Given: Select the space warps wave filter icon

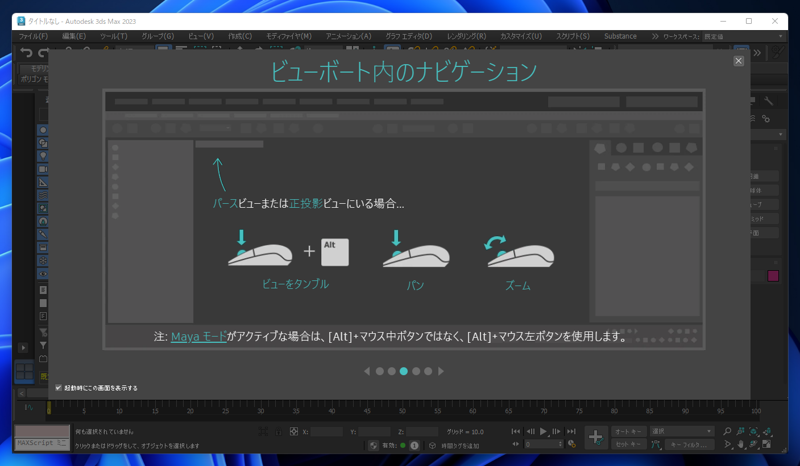Looking at the screenshot, I should (x=43, y=195).
